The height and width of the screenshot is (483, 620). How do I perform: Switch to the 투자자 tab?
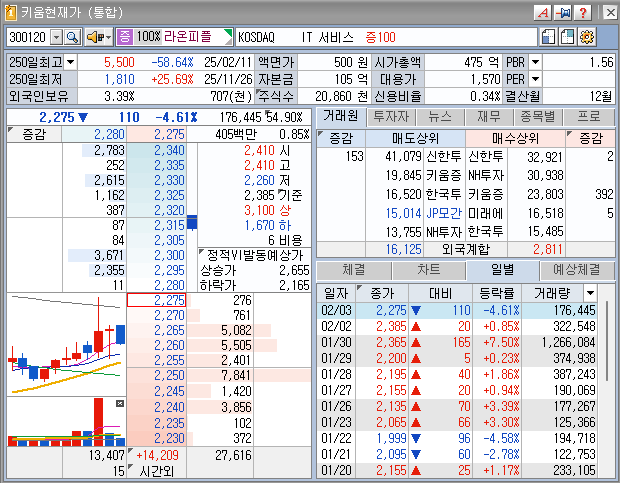(391, 117)
